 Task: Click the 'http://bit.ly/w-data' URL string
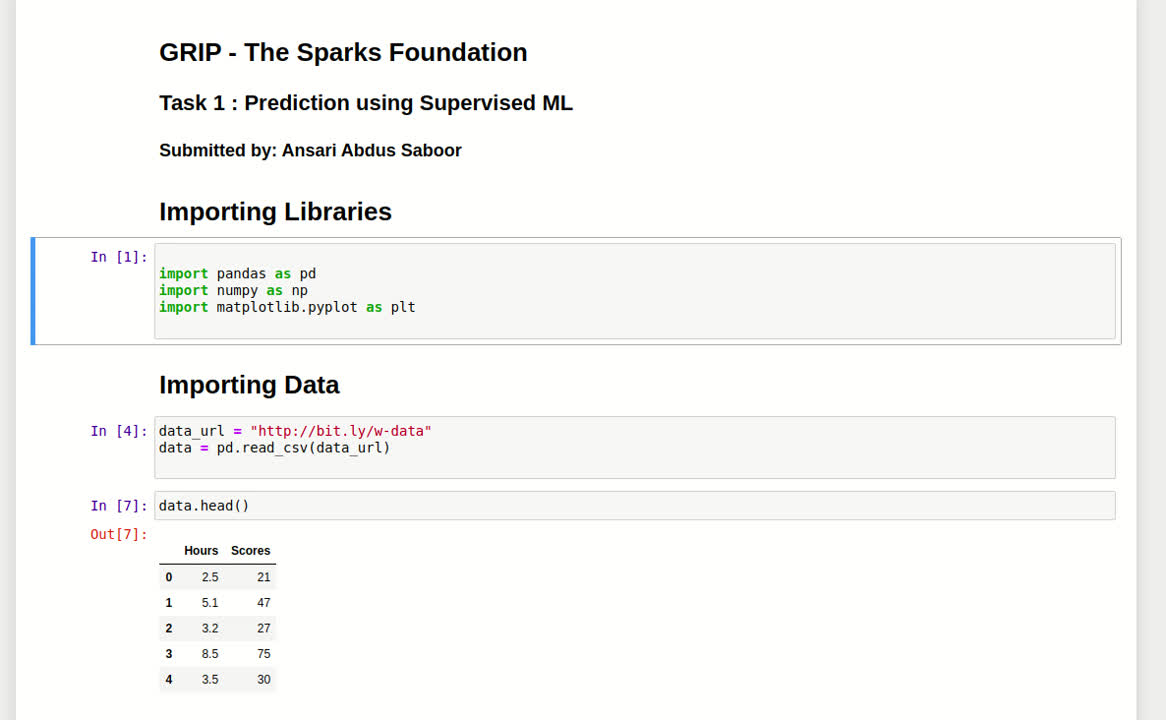(x=341, y=431)
